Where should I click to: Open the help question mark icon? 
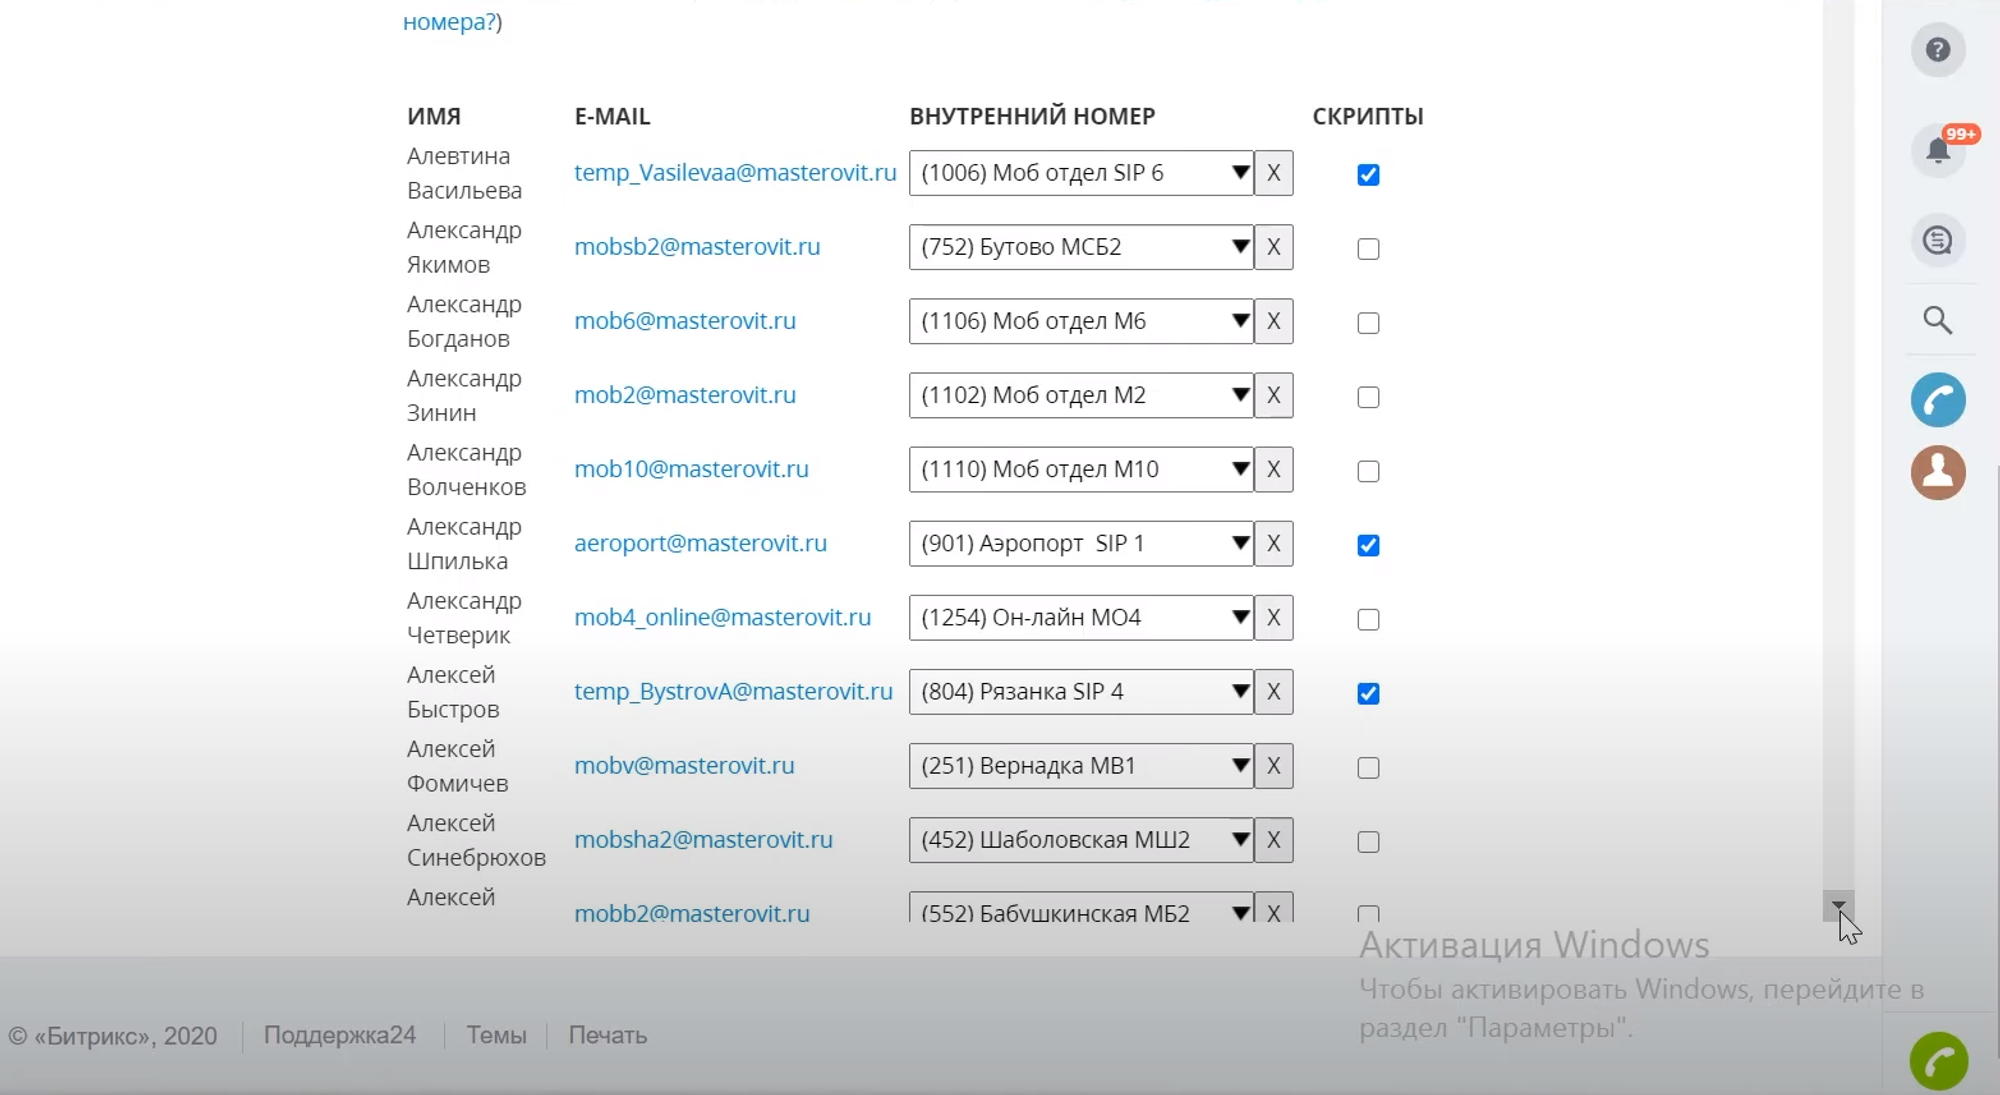tap(1938, 50)
